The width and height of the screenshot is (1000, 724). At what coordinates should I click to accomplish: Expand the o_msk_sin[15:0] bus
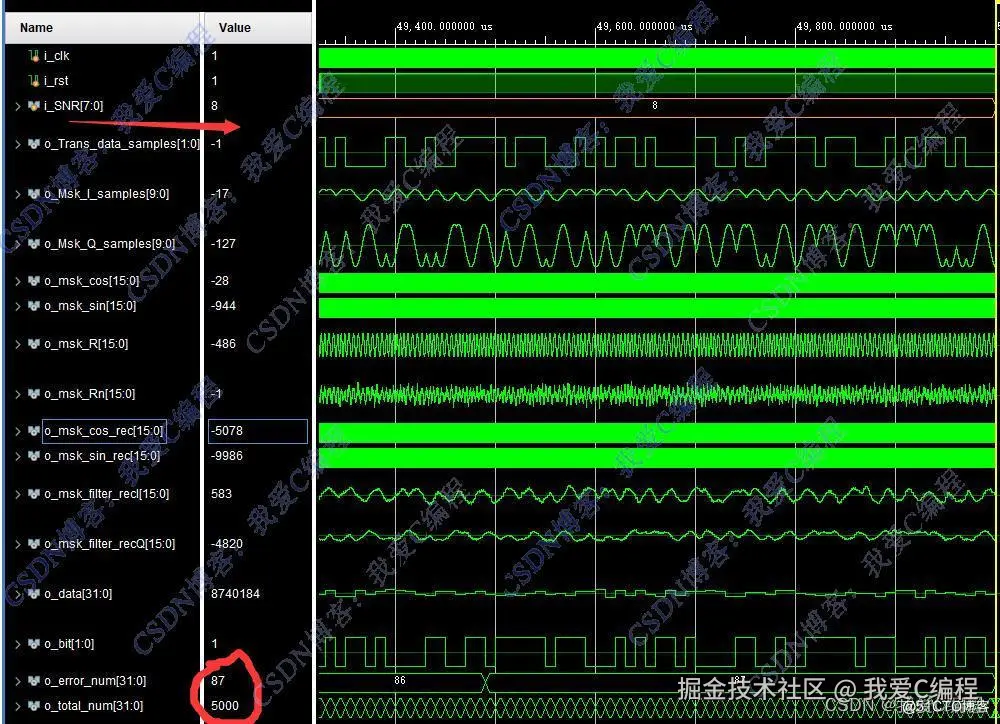(x=18, y=307)
